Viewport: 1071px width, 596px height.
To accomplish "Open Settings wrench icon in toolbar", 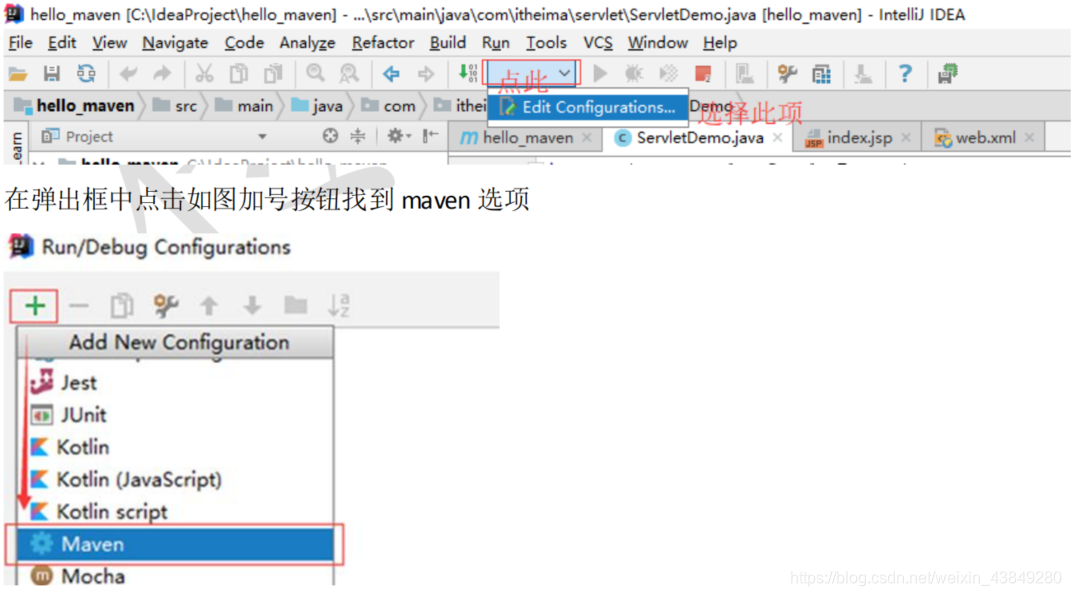I will point(787,74).
